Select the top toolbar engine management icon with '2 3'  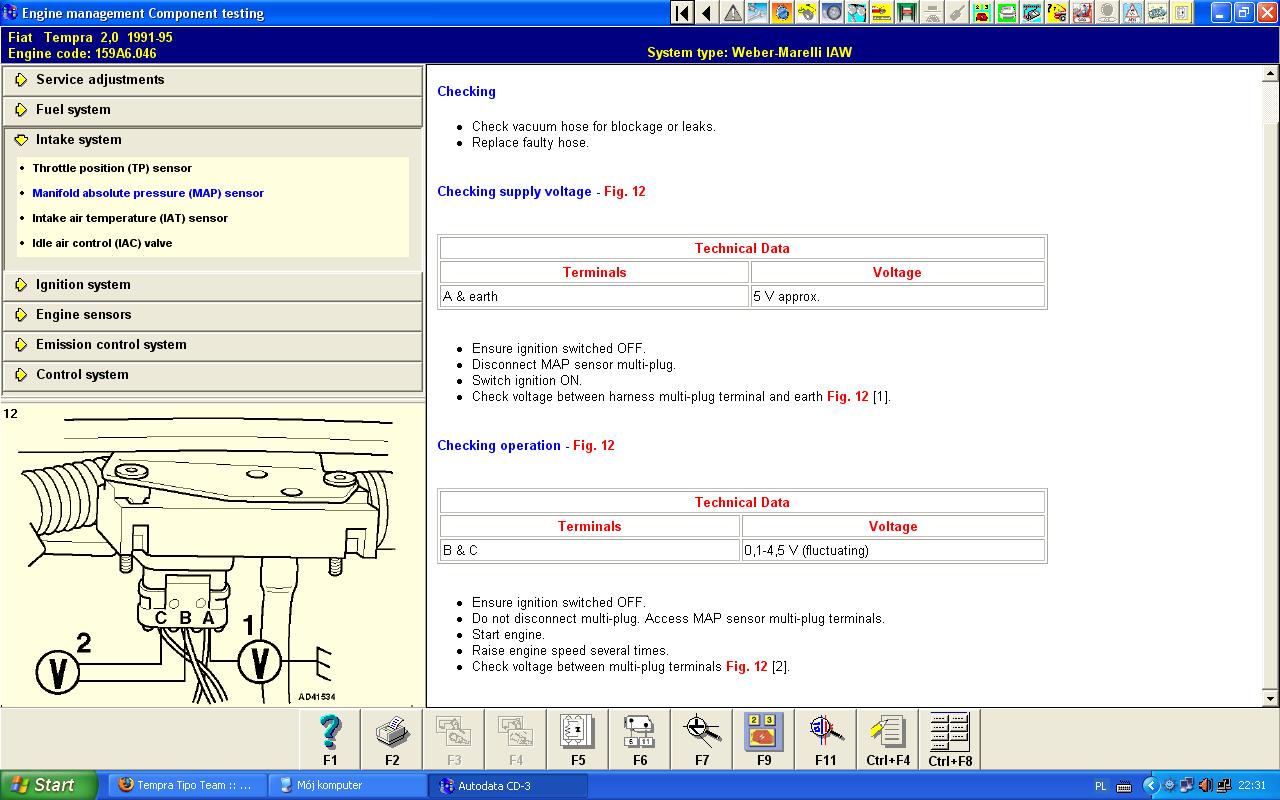click(x=981, y=13)
